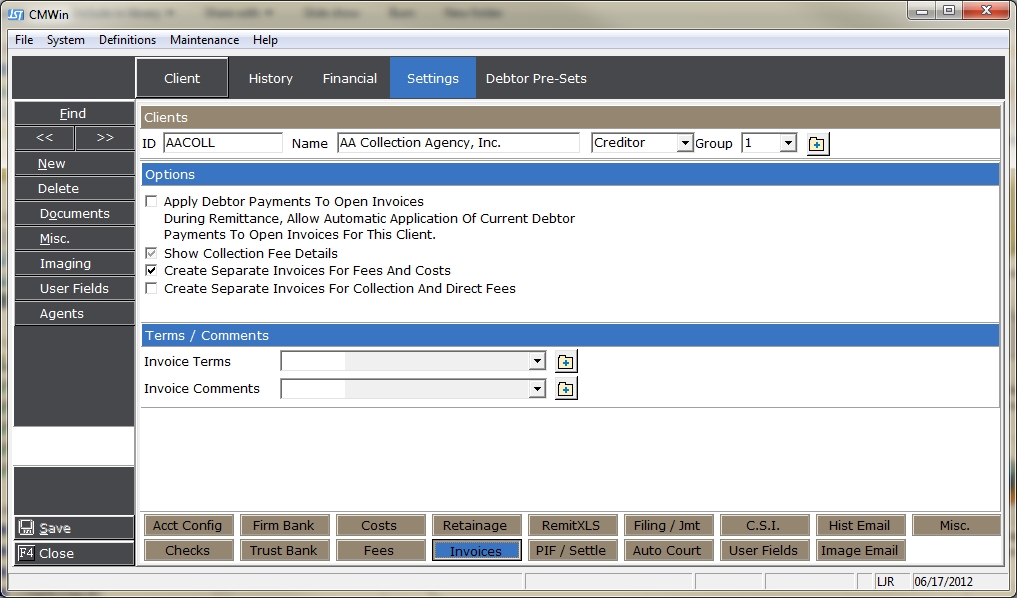
Task: Switch to the Debtor Pre-Sets tab
Action: tap(536, 78)
